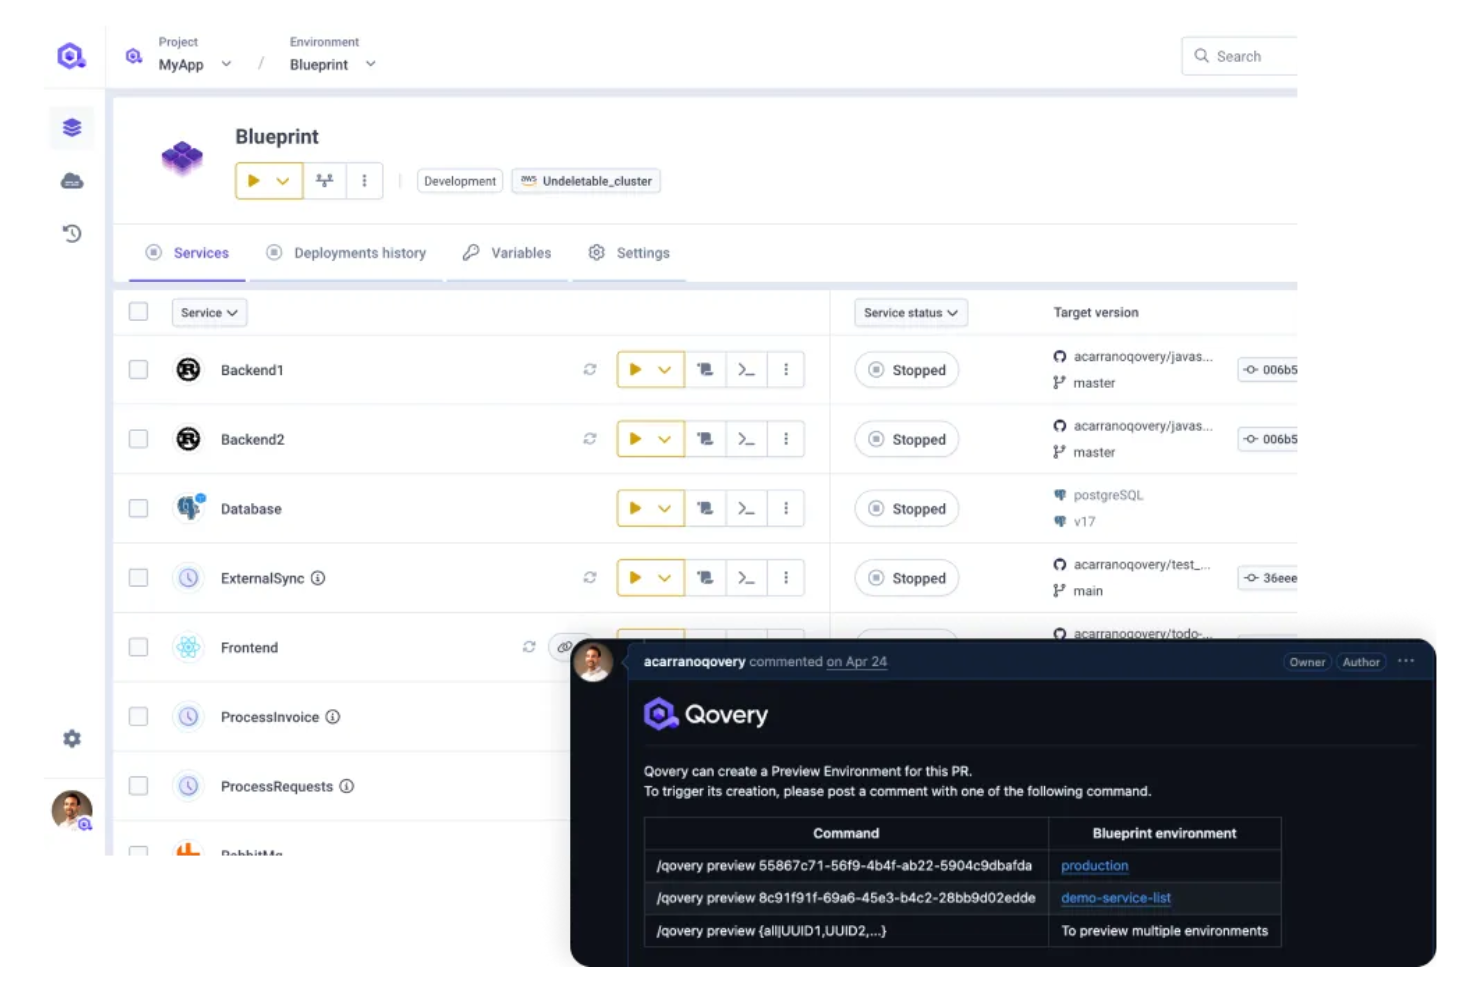Restart the Backend2 service with the refresh icon
The image size is (1480, 987).
coord(590,438)
